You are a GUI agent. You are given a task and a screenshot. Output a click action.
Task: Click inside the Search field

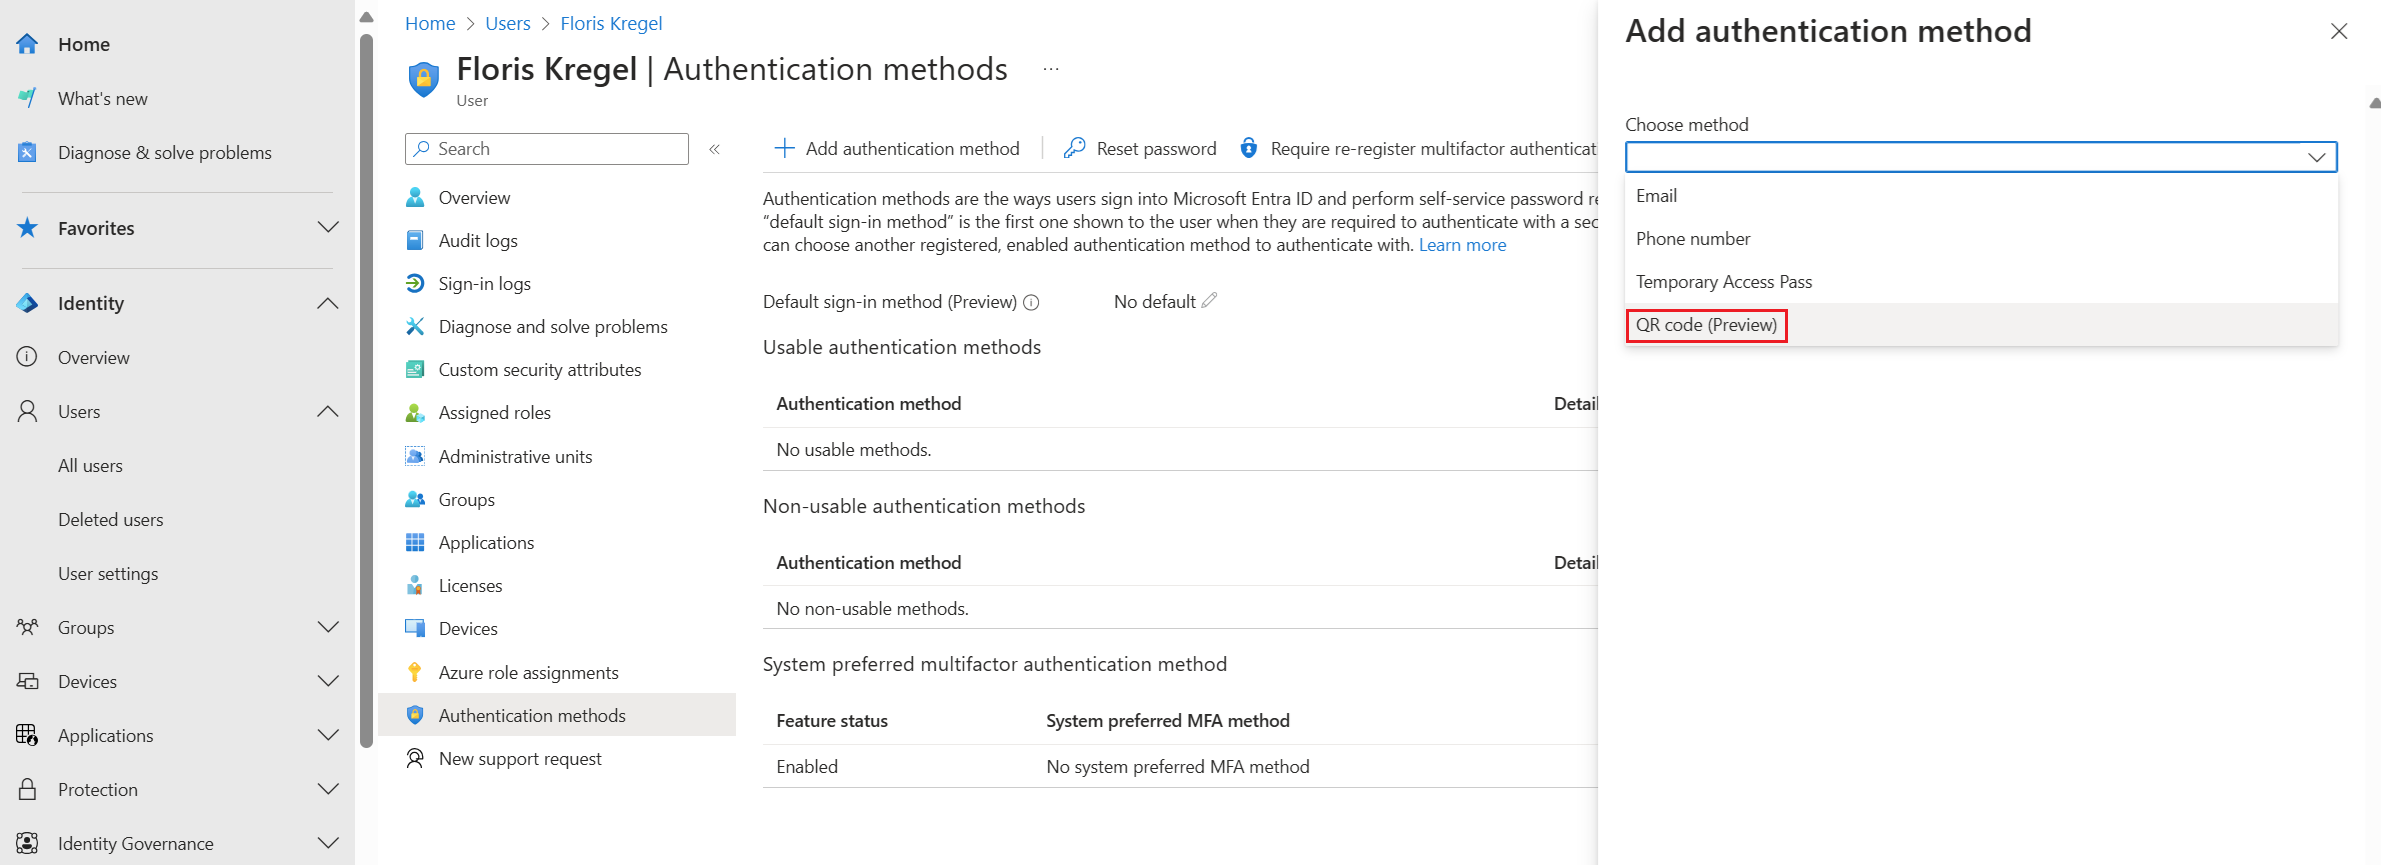[545, 148]
